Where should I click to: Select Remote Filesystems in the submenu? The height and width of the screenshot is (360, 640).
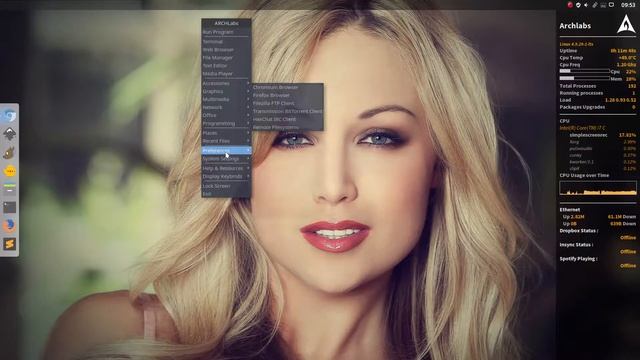(x=287, y=127)
